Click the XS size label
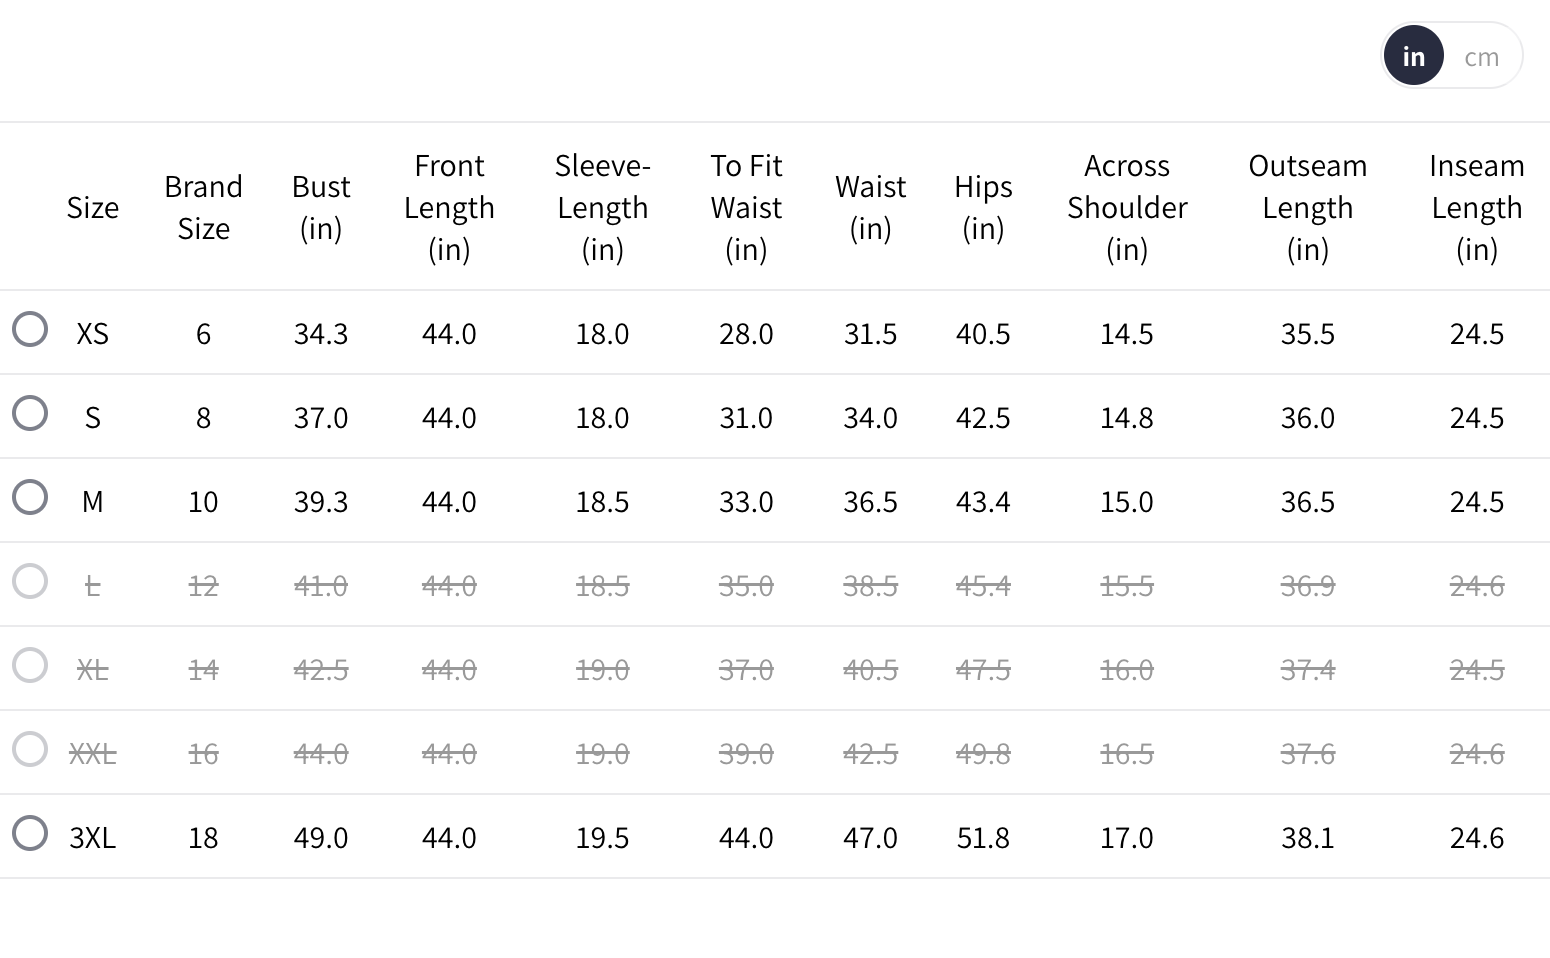Screen dimensions: 1550x958 92,333
